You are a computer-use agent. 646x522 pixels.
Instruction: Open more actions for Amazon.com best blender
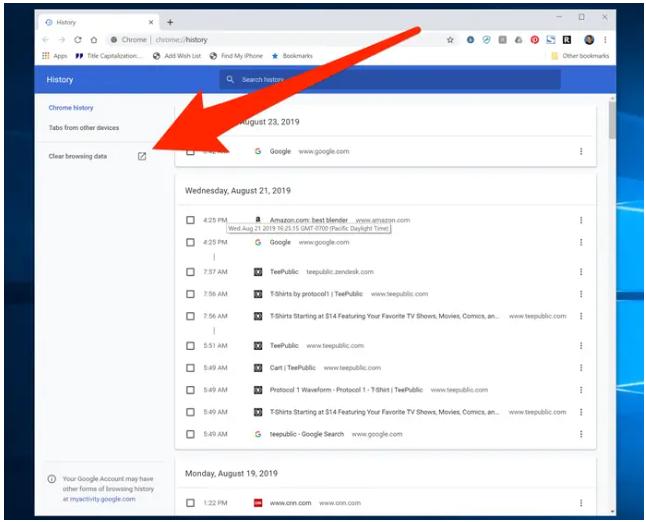click(x=581, y=220)
